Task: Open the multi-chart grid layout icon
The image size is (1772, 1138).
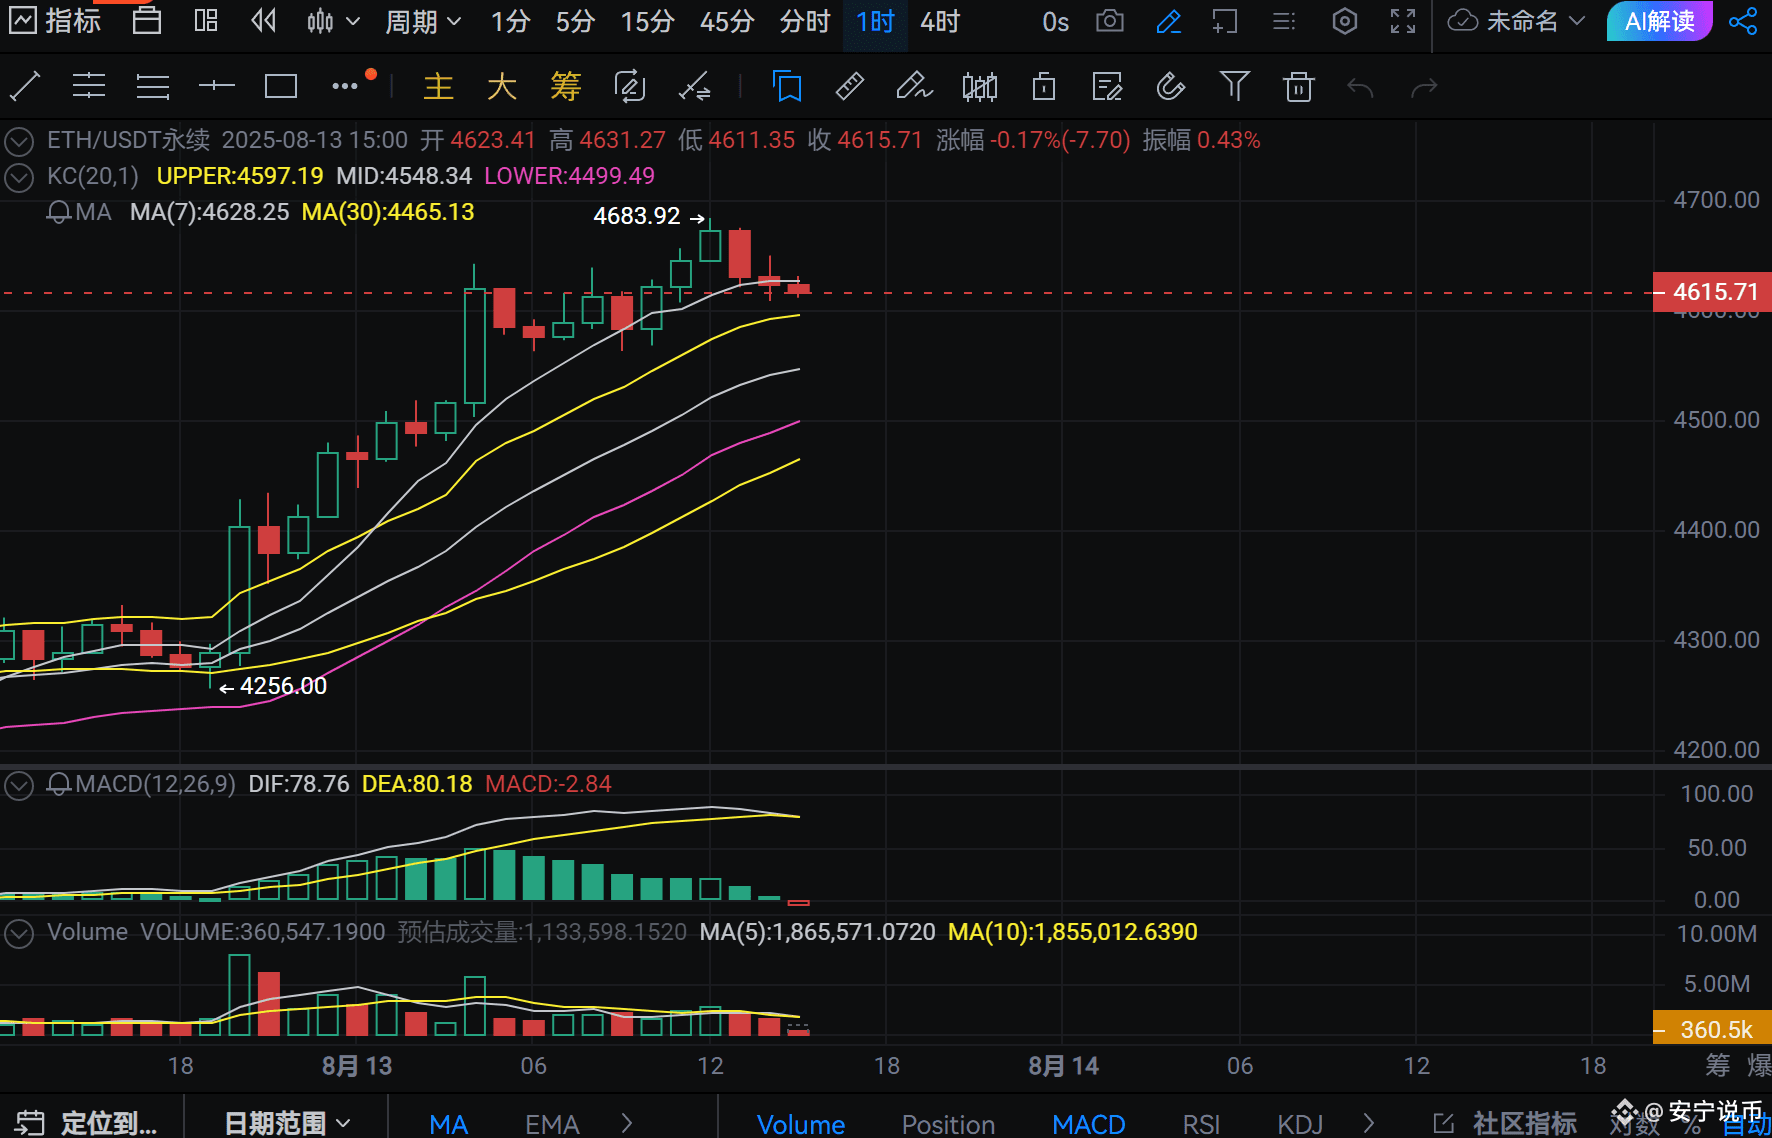Action: pyautogui.click(x=206, y=21)
